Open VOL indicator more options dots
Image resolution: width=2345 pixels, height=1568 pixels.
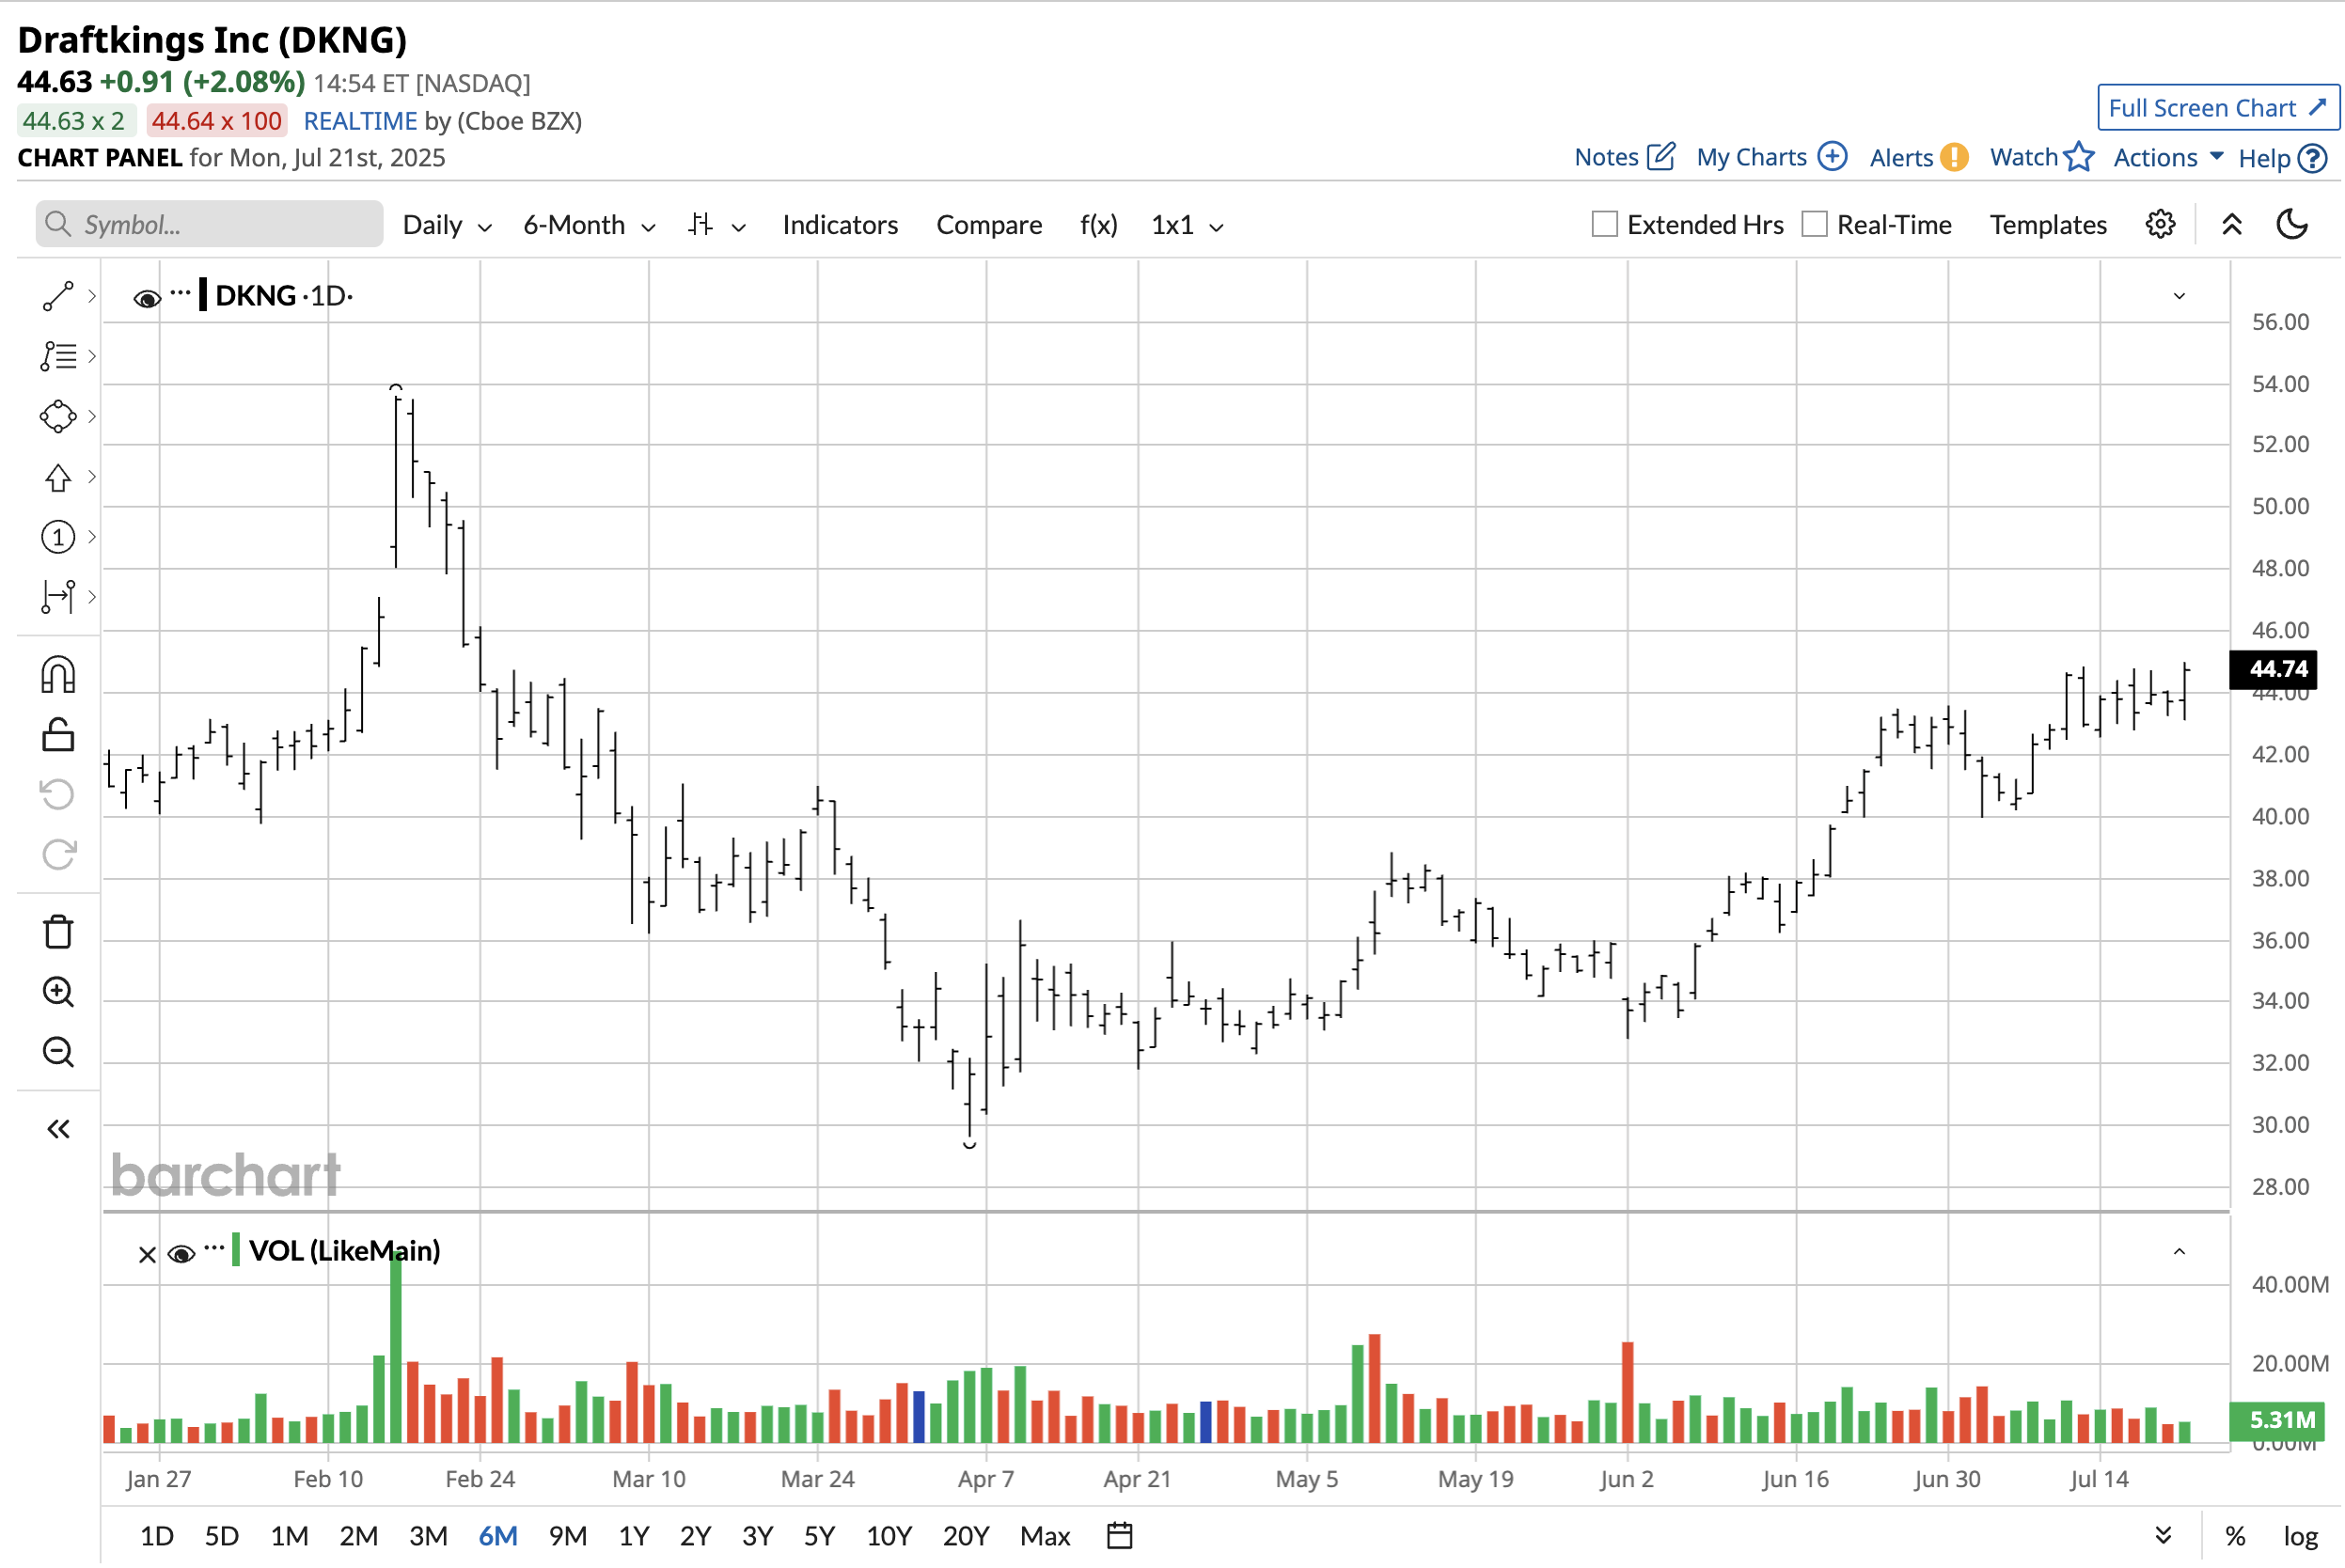pos(214,1248)
